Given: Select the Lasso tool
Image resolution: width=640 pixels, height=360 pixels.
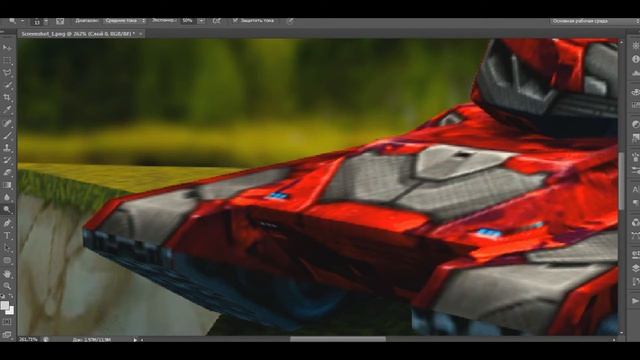Looking at the screenshot, I should click(x=7, y=73).
